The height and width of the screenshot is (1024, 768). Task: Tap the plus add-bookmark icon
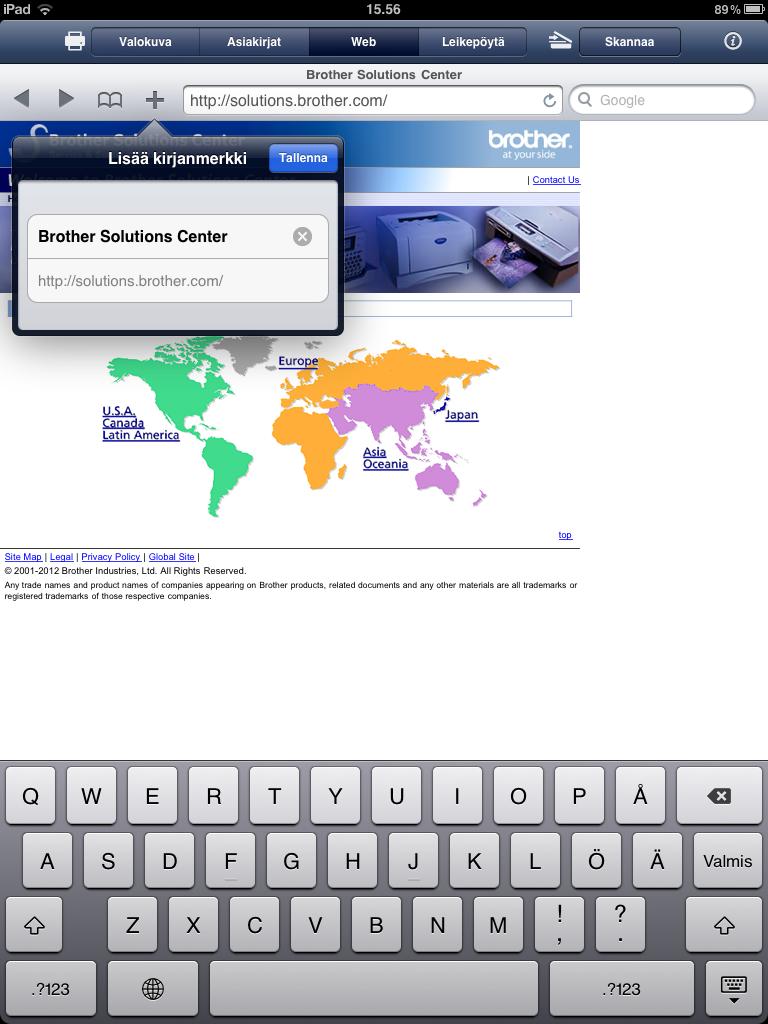click(155, 100)
